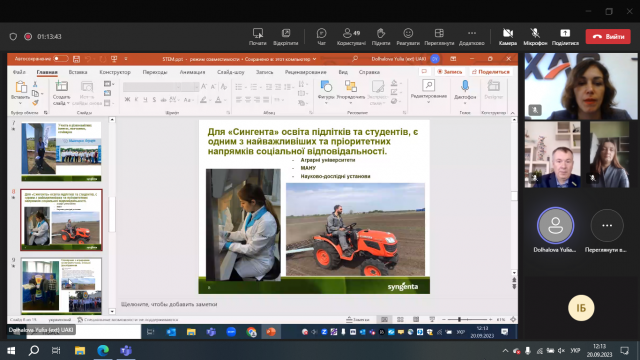Screen dimensions: 640x360
Task: Click the Format Painter brush icon
Action: tap(35, 103)
